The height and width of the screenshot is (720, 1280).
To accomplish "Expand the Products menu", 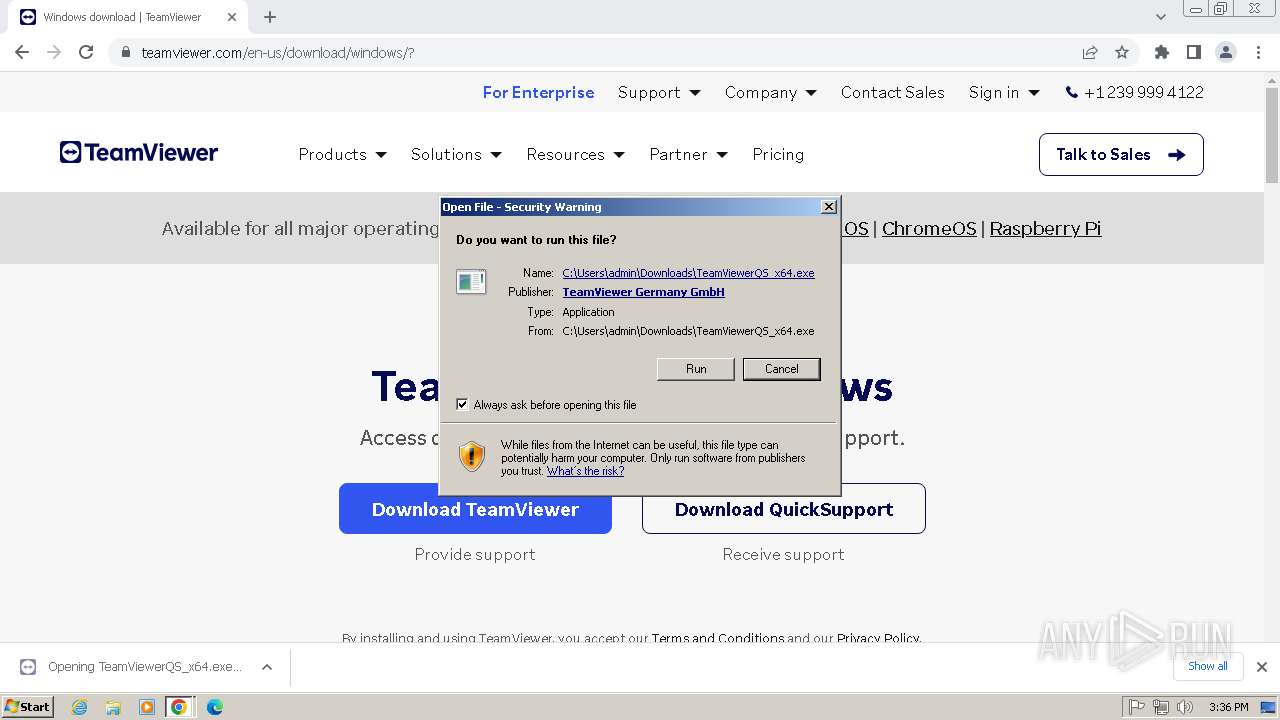I will (x=342, y=154).
